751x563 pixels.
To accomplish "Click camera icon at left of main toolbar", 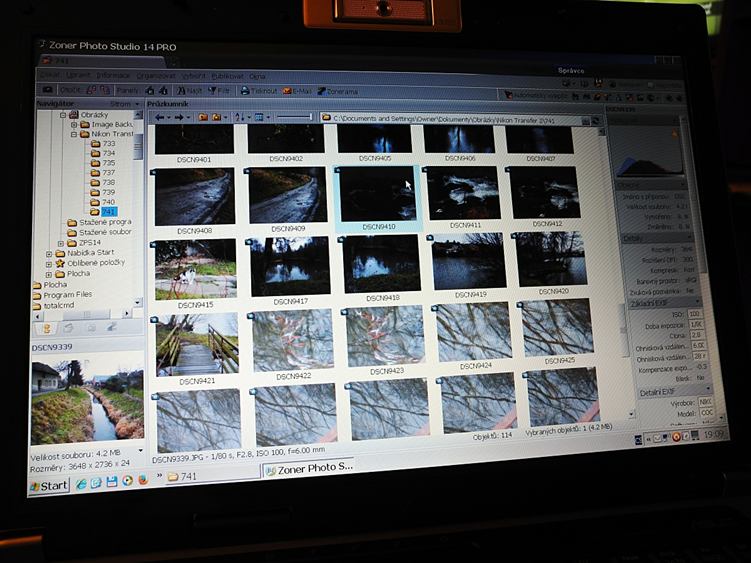I will 47,90.
